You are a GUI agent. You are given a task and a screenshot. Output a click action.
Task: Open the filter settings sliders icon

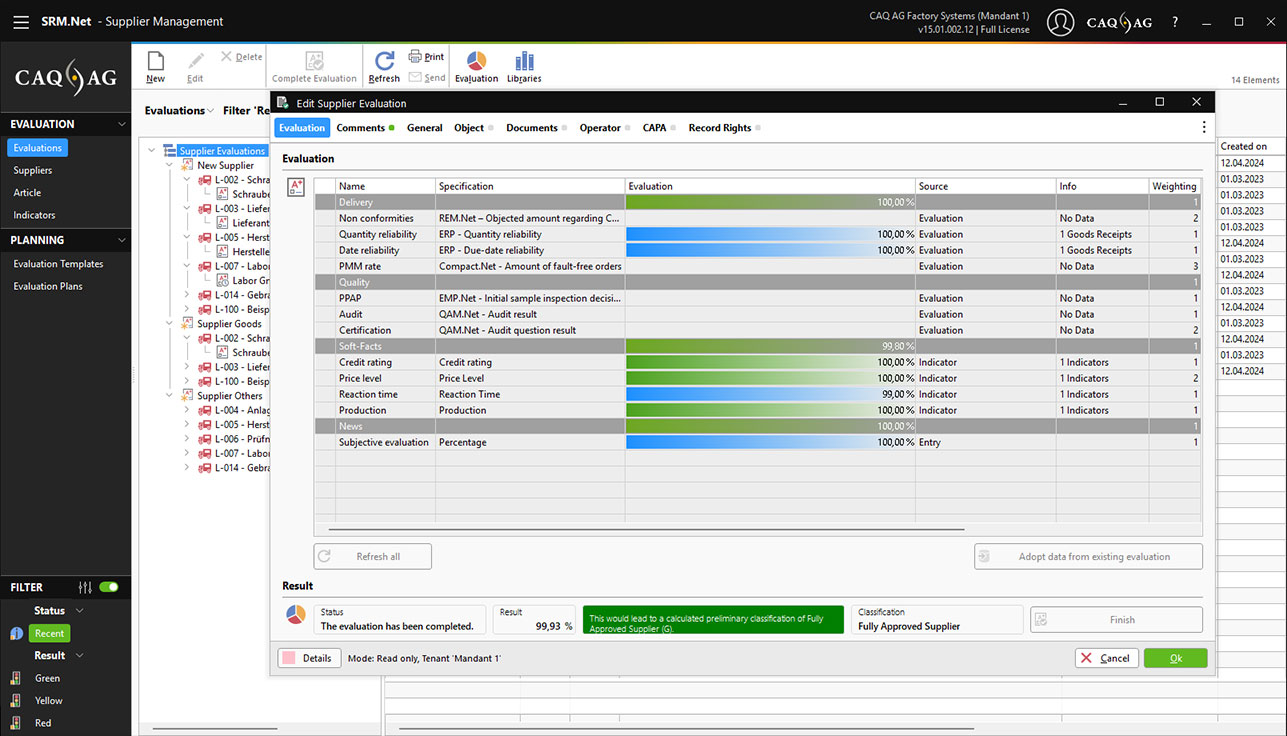click(x=85, y=587)
